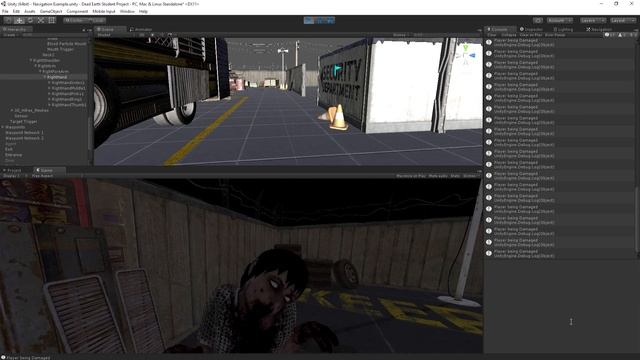Select Blood Particle Mount in Hierarchy
Screen dimensions: 640x360
(x=67, y=44)
